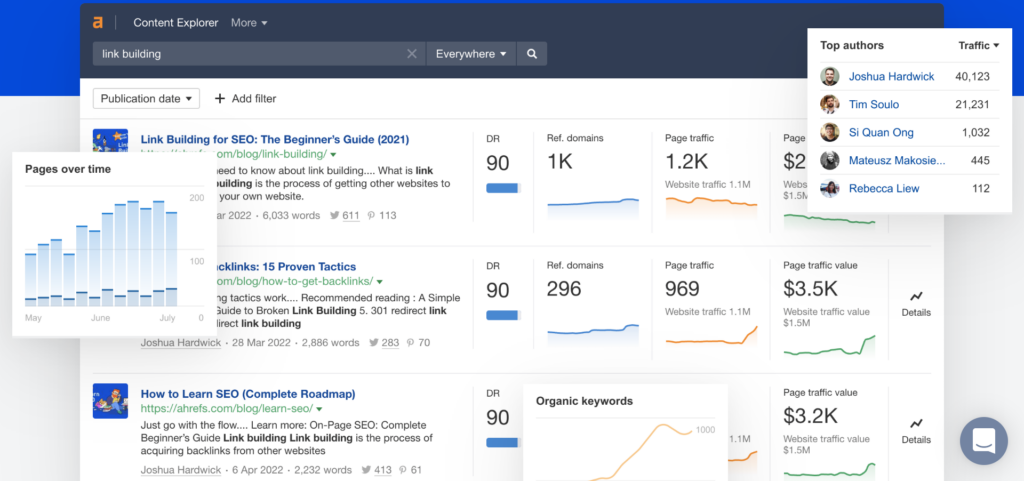1024x481 pixels.
Task: Open the chat bubble widget
Action: [984, 441]
